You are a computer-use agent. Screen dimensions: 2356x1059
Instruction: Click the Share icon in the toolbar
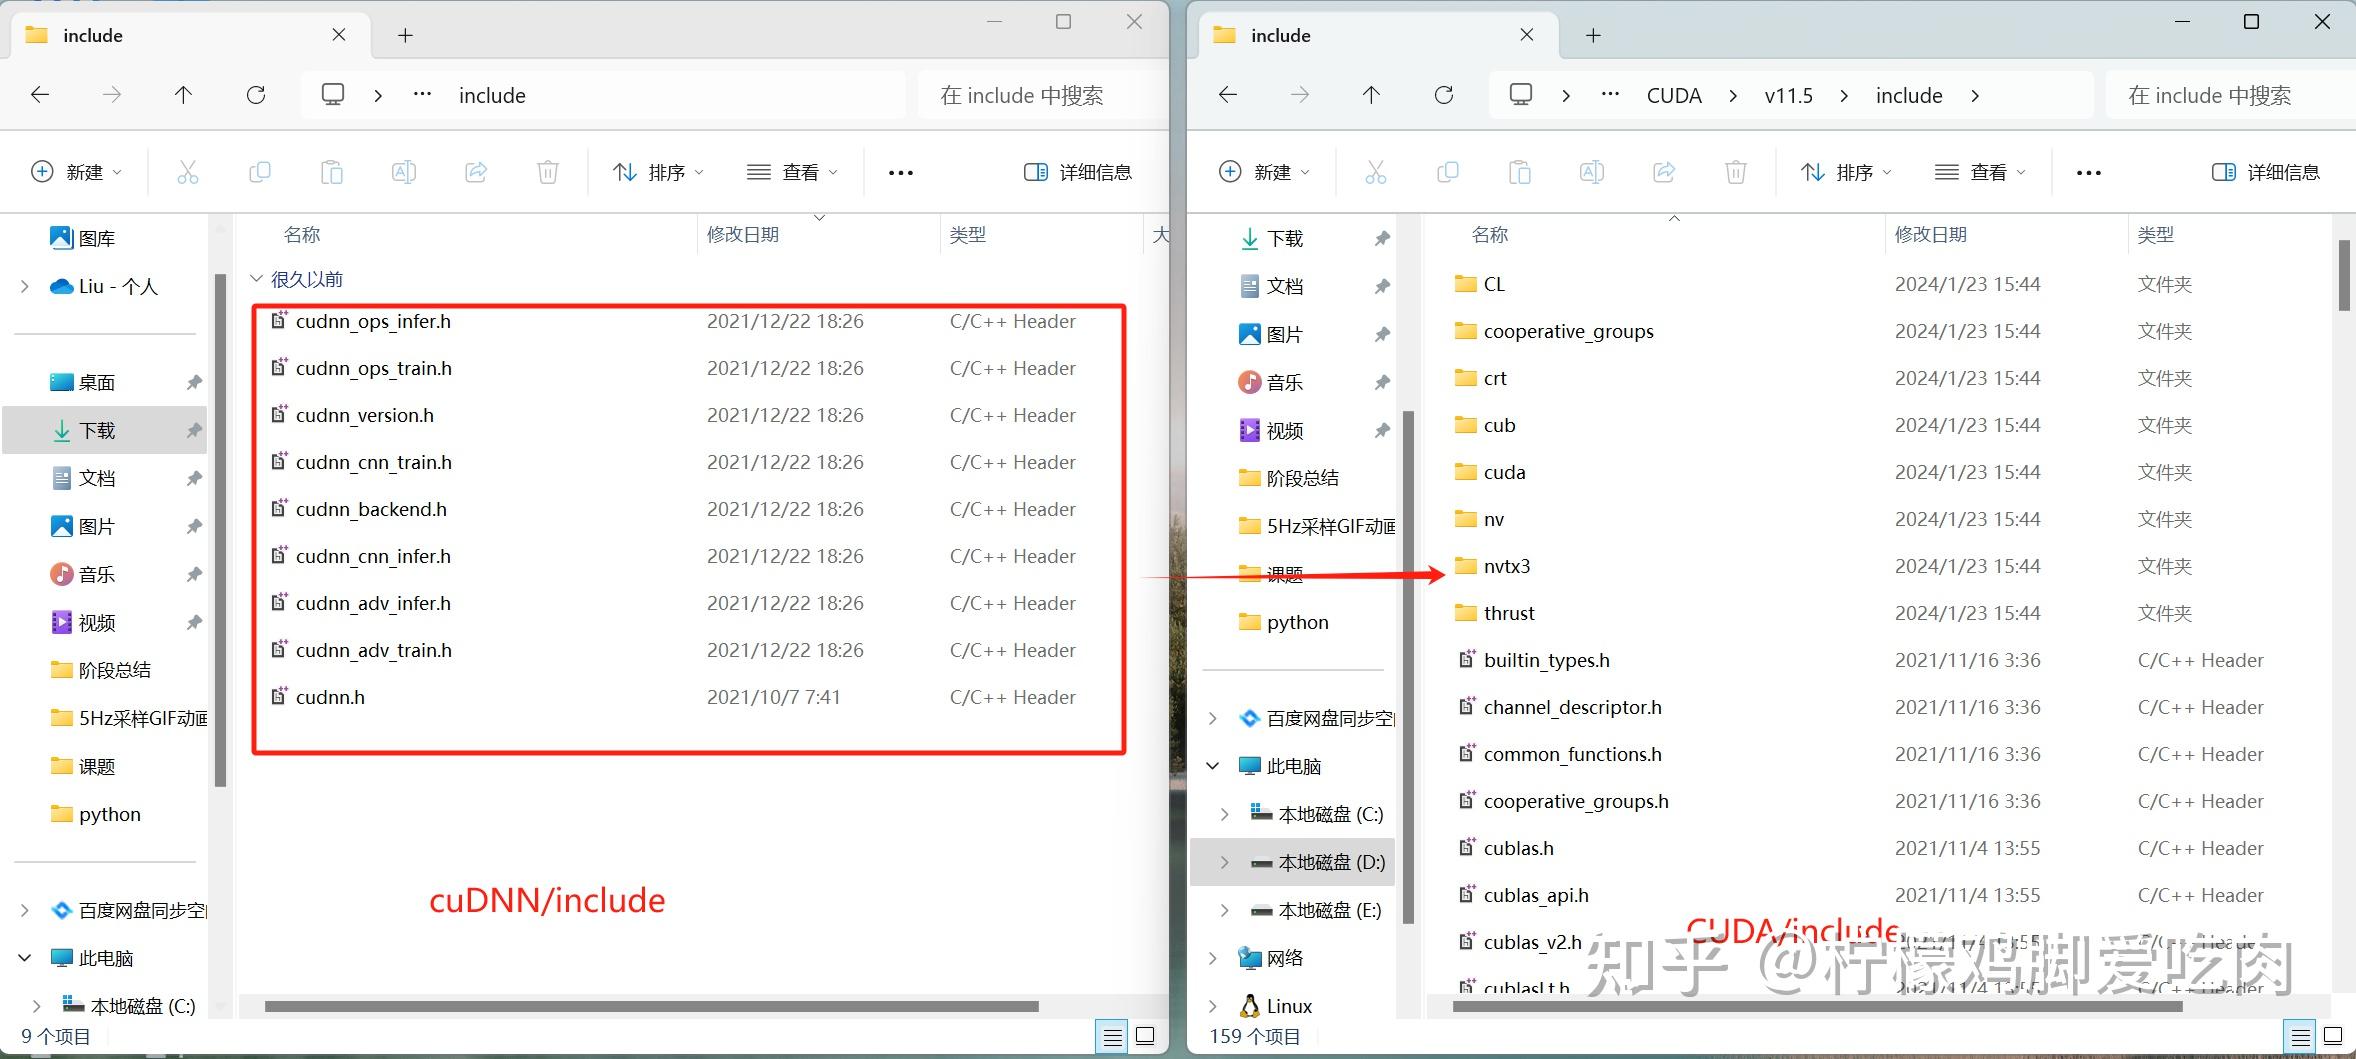coord(475,171)
